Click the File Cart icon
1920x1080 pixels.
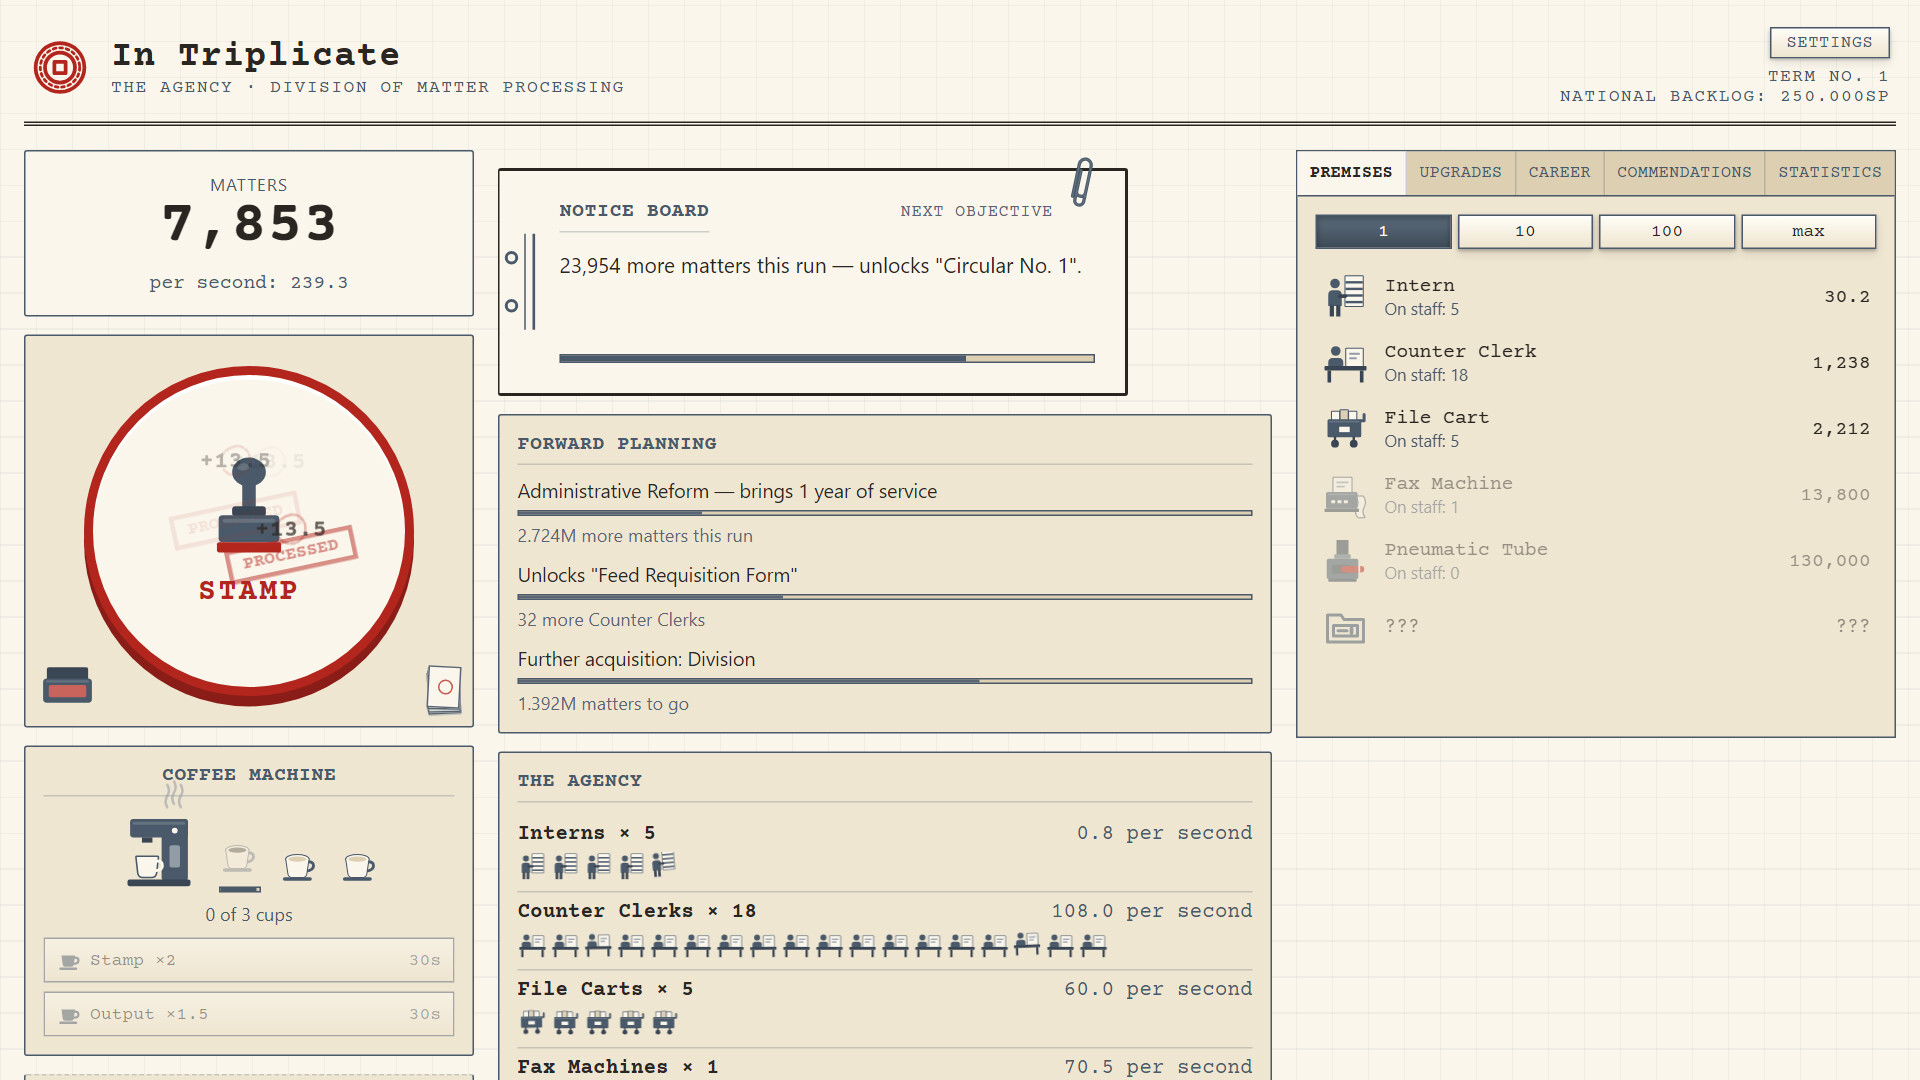pyautogui.click(x=1345, y=428)
